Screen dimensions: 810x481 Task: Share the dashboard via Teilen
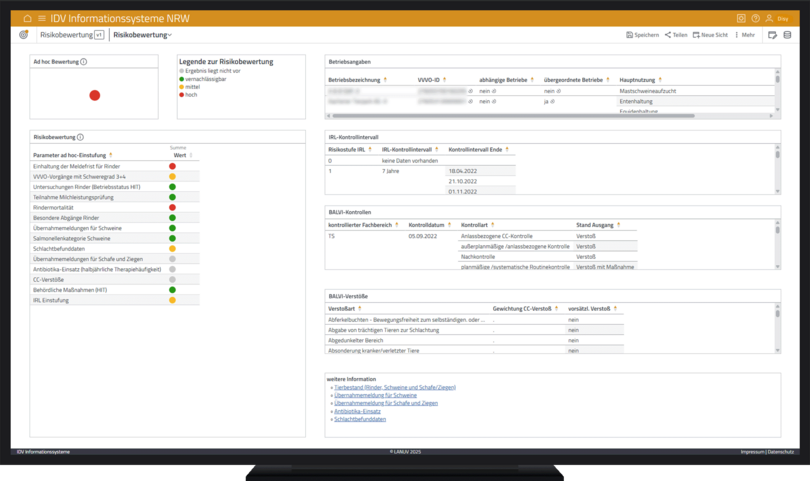(x=676, y=35)
